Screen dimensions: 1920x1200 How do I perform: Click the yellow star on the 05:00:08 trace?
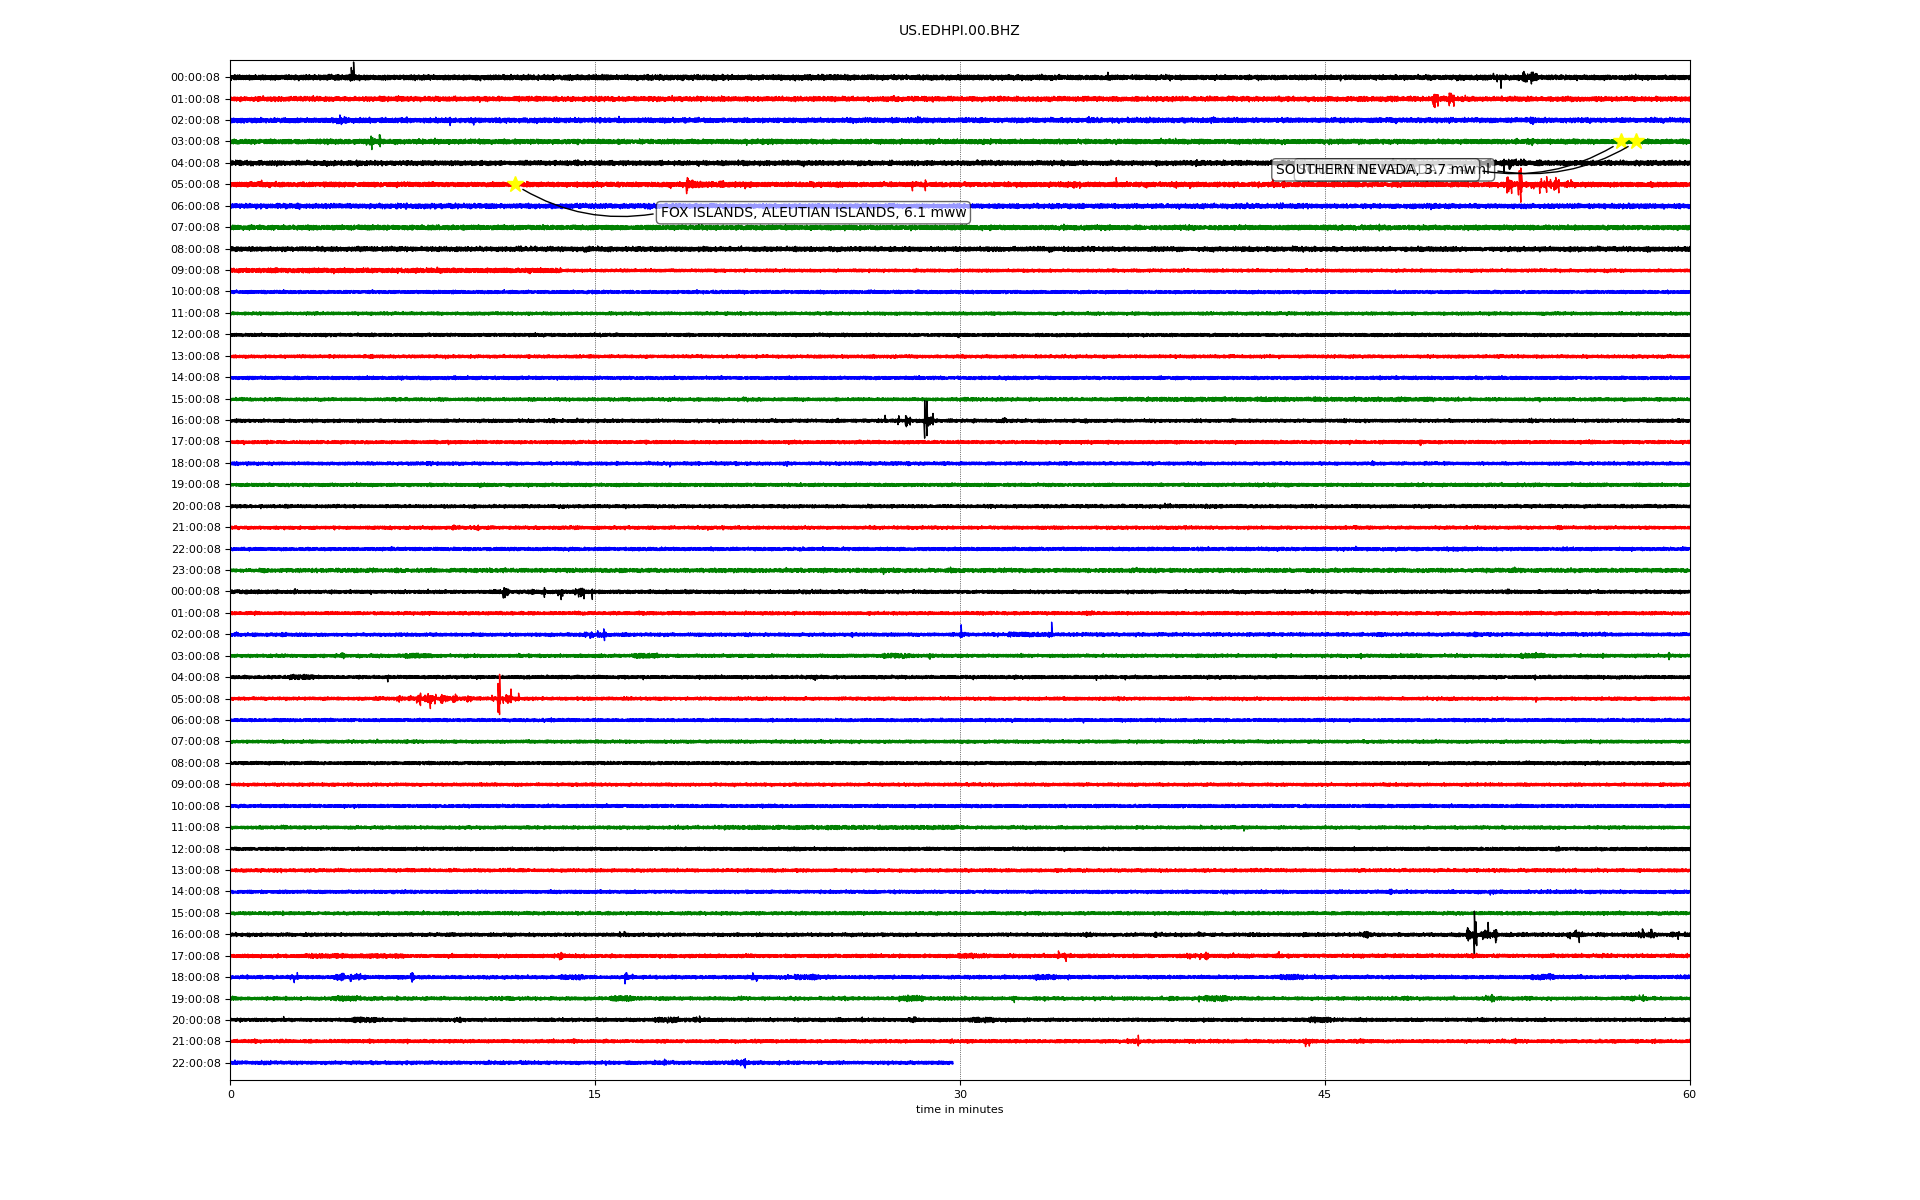tap(515, 184)
